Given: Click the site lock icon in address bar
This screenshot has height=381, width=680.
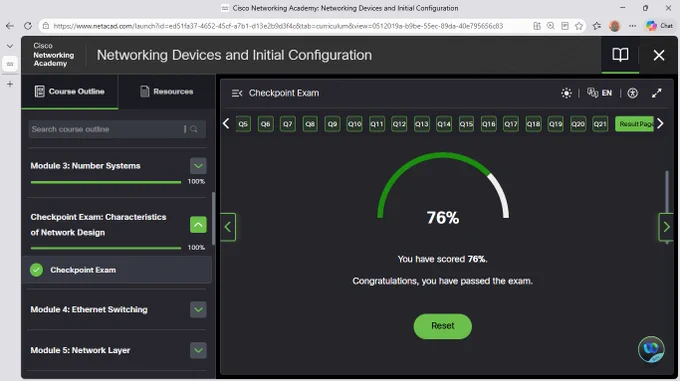Looking at the screenshot, I should 46,26.
